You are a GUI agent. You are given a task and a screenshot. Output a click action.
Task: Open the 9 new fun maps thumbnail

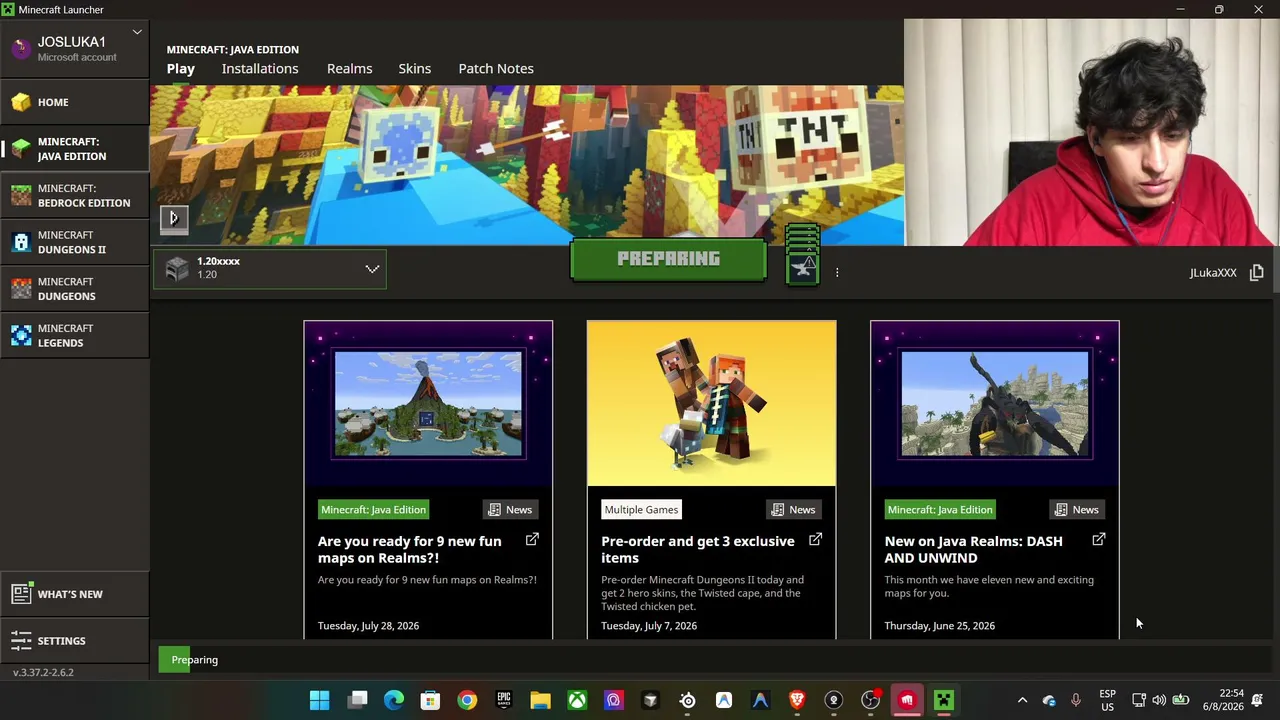click(428, 404)
